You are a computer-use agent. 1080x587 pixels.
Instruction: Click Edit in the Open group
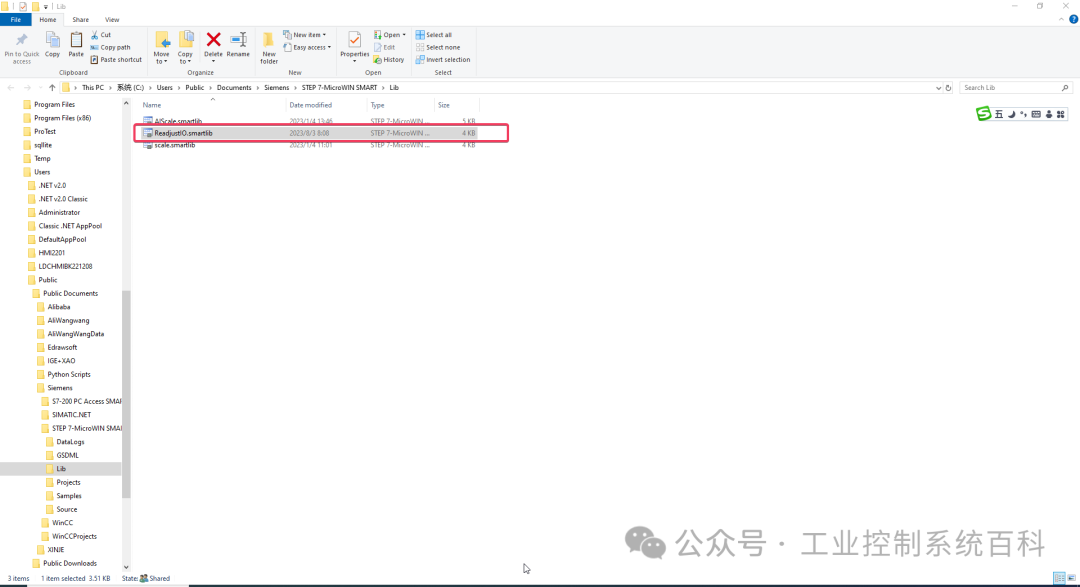tap(384, 48)
